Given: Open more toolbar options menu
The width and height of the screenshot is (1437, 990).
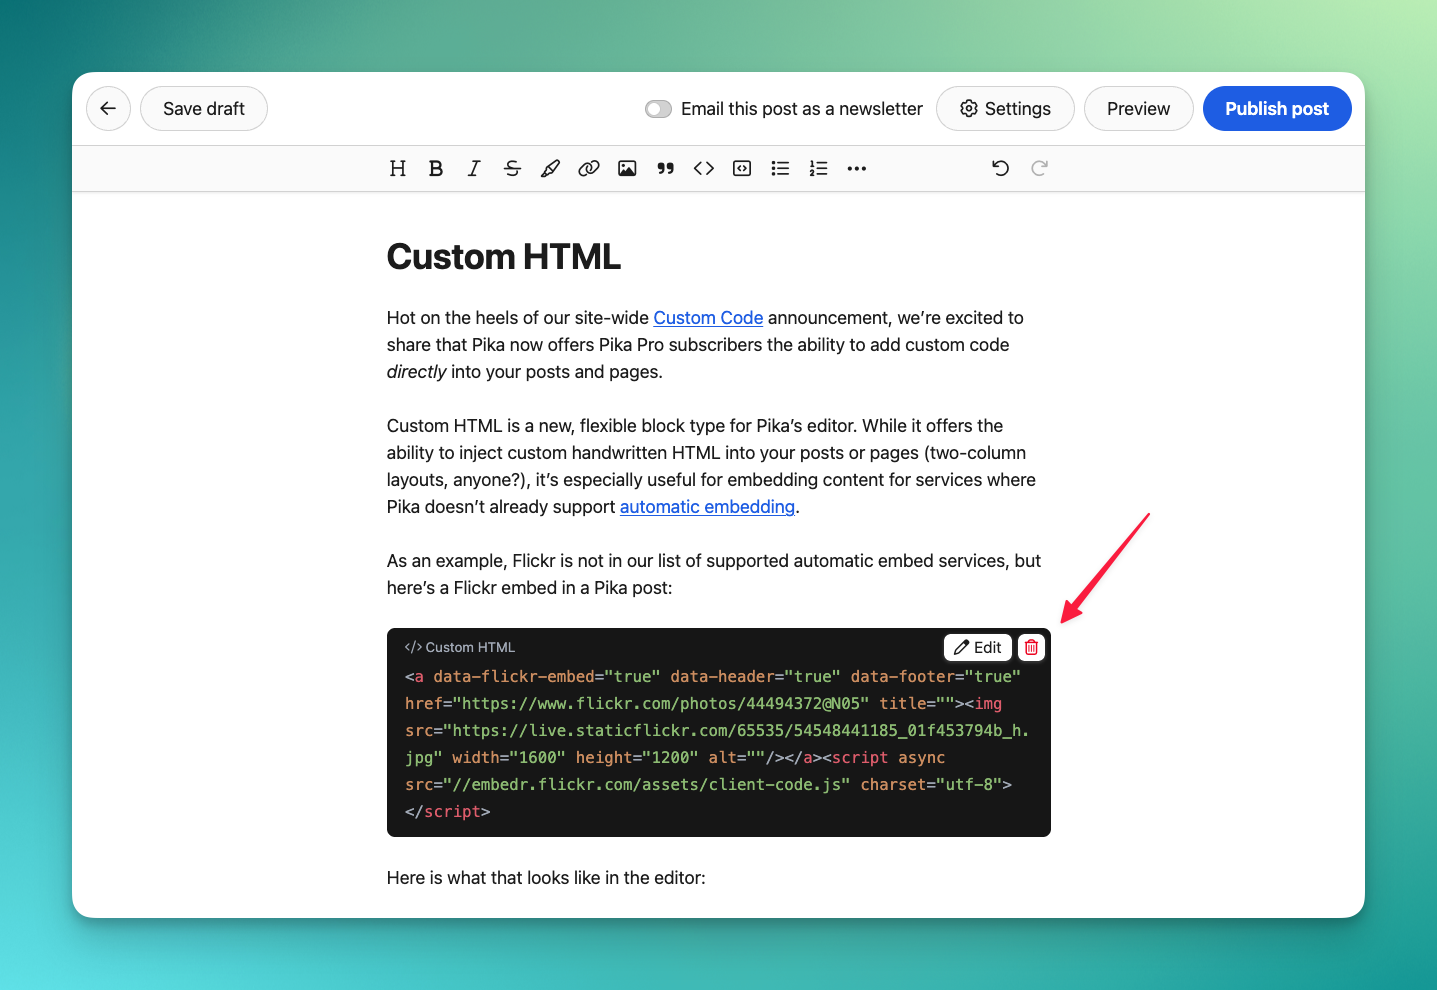Looking at the screenshot, I should [857, 168].
